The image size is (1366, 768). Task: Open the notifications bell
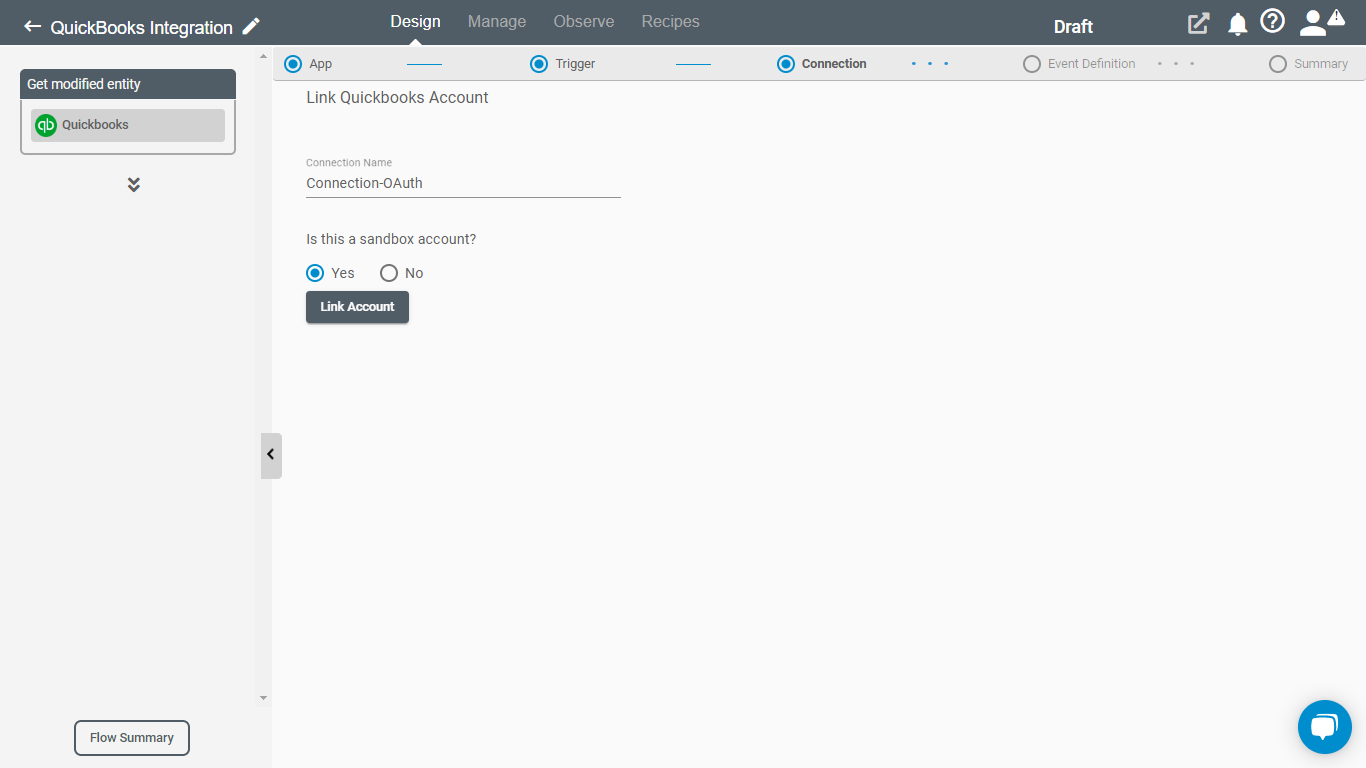1238,24
